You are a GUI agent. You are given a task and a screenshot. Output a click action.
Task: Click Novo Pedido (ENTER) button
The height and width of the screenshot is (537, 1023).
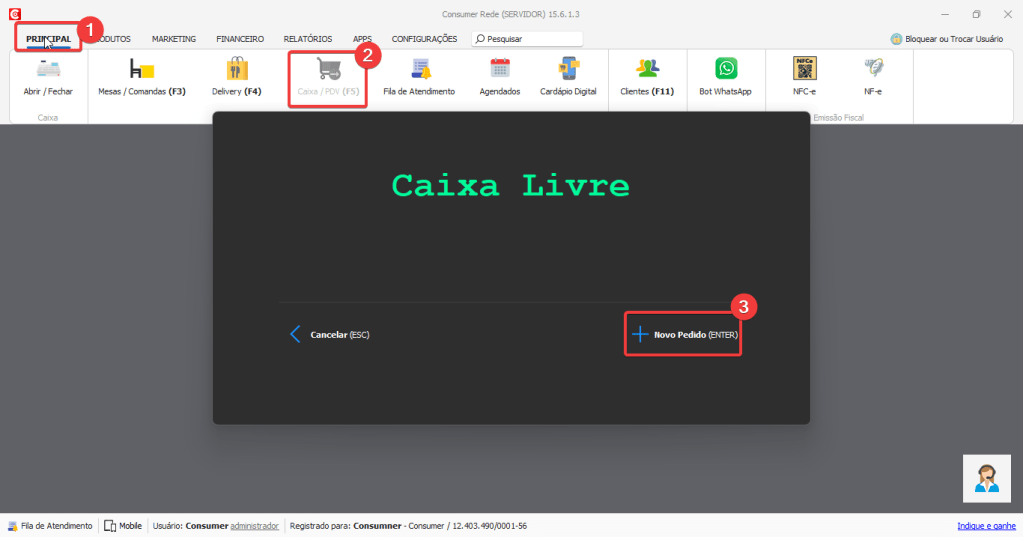[685, 335]
